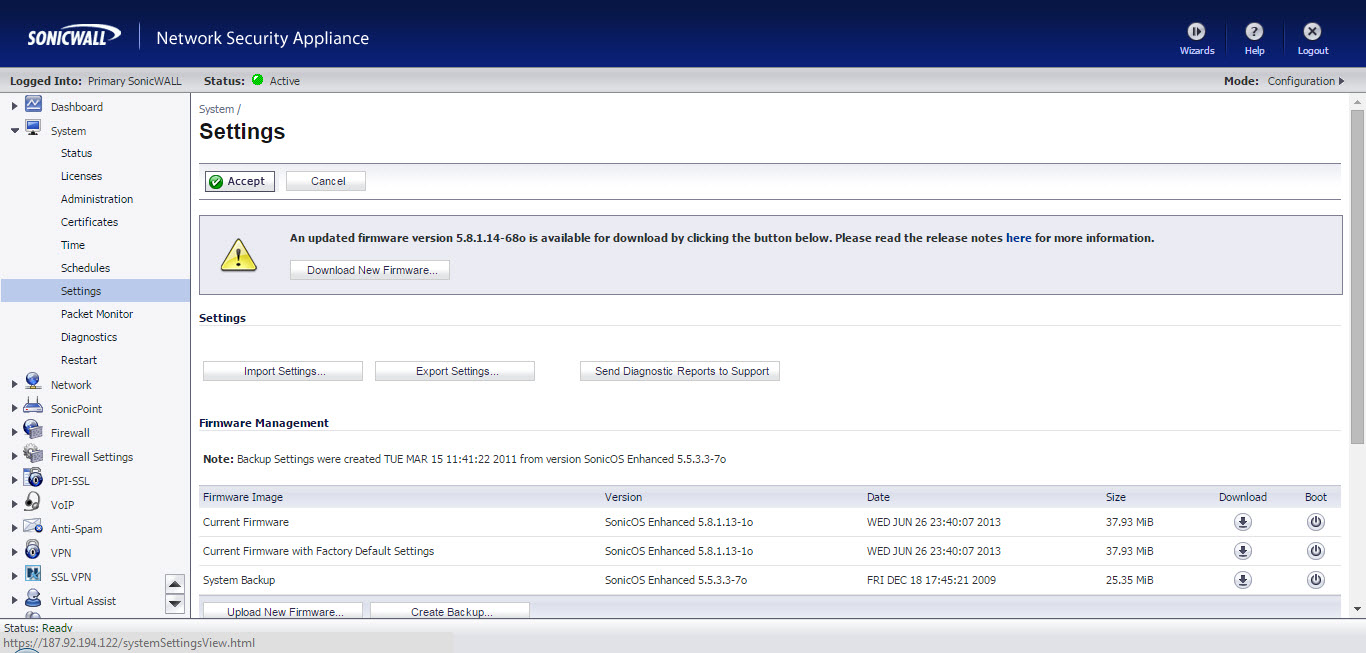Image resolution: width=1366 pixels, height=653 pixels.
Task: Click the Logout icon
Action: point(1312,32)
